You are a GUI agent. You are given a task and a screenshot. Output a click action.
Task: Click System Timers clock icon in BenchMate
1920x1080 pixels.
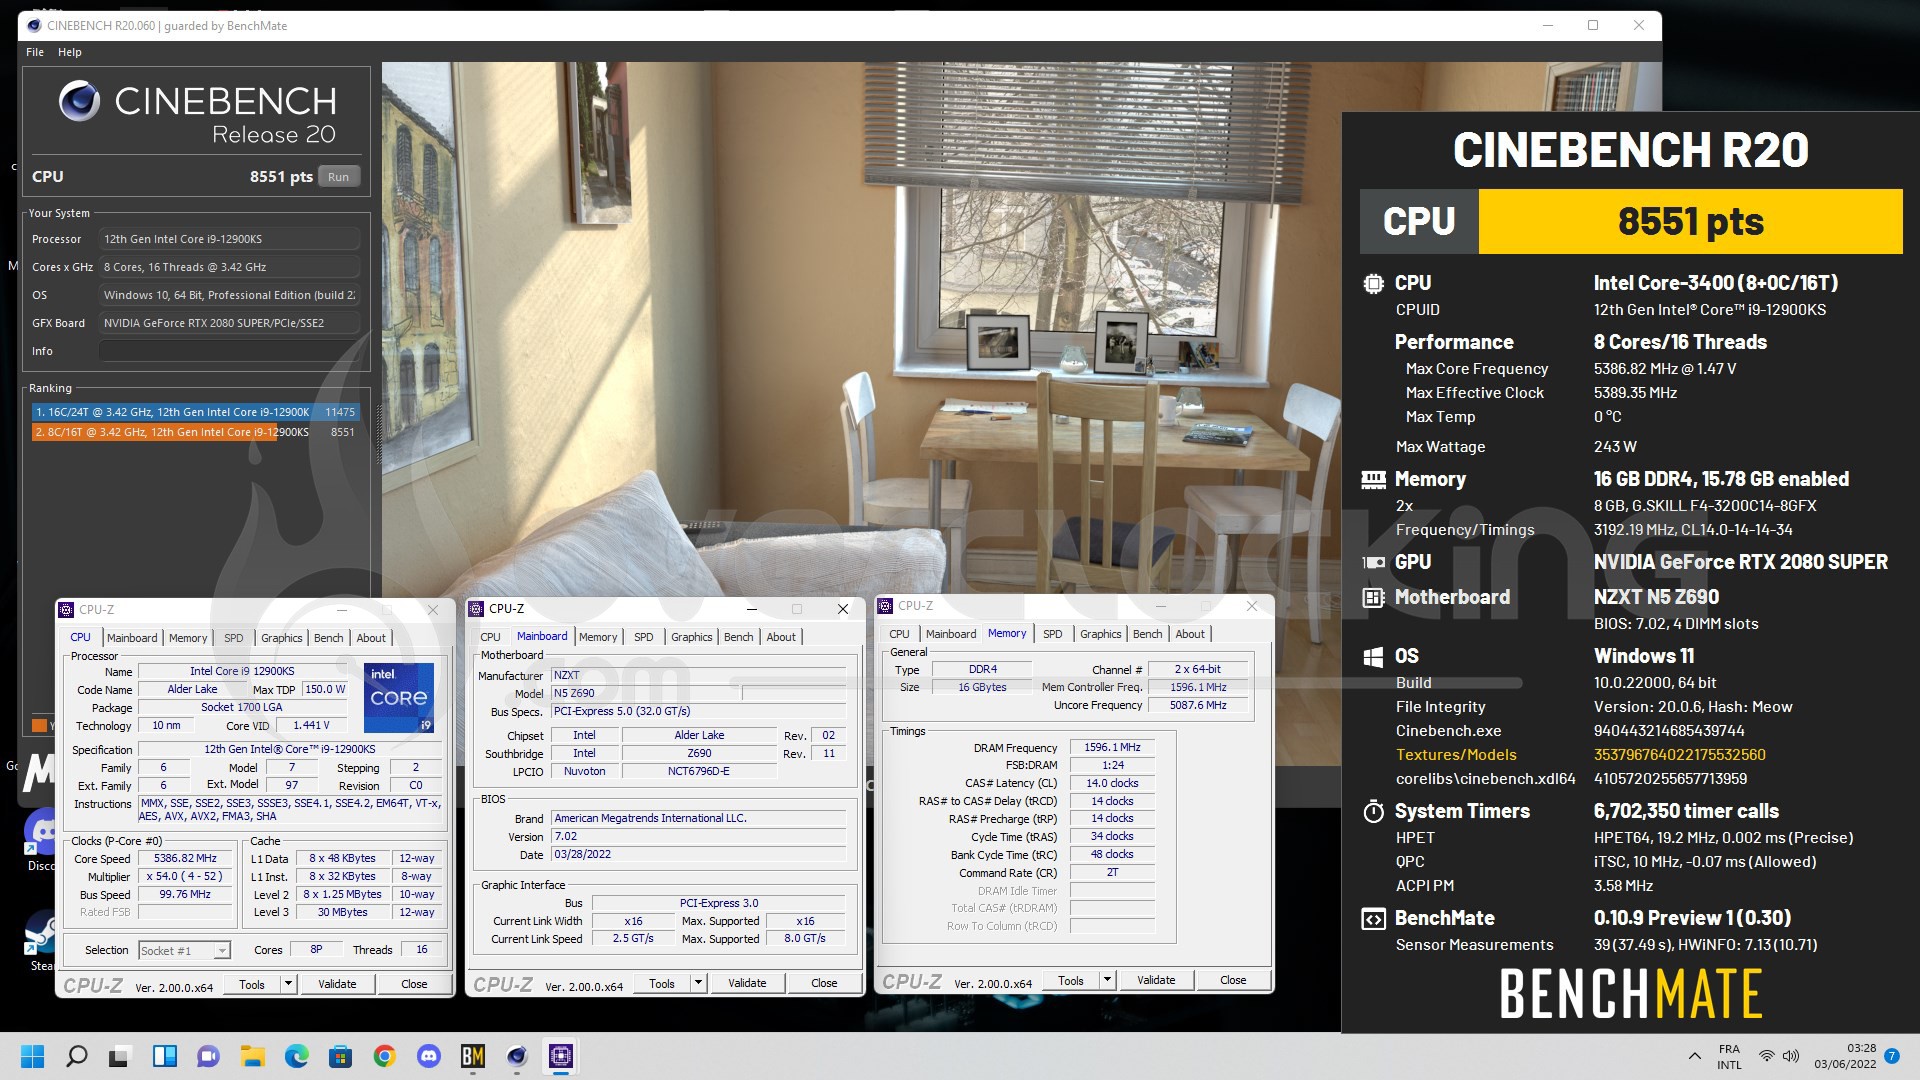click(x=1373, y=811)
